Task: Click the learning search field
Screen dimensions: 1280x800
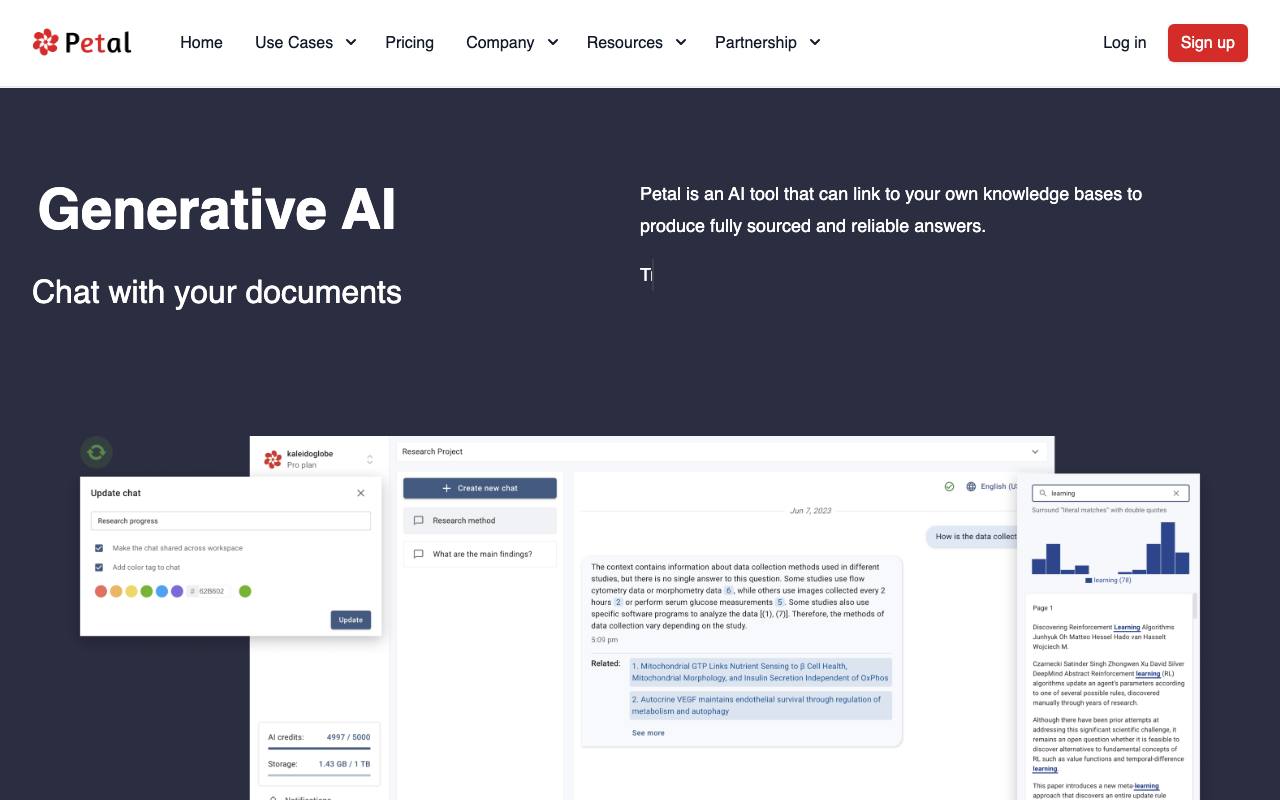Action: coord(1111,493)
